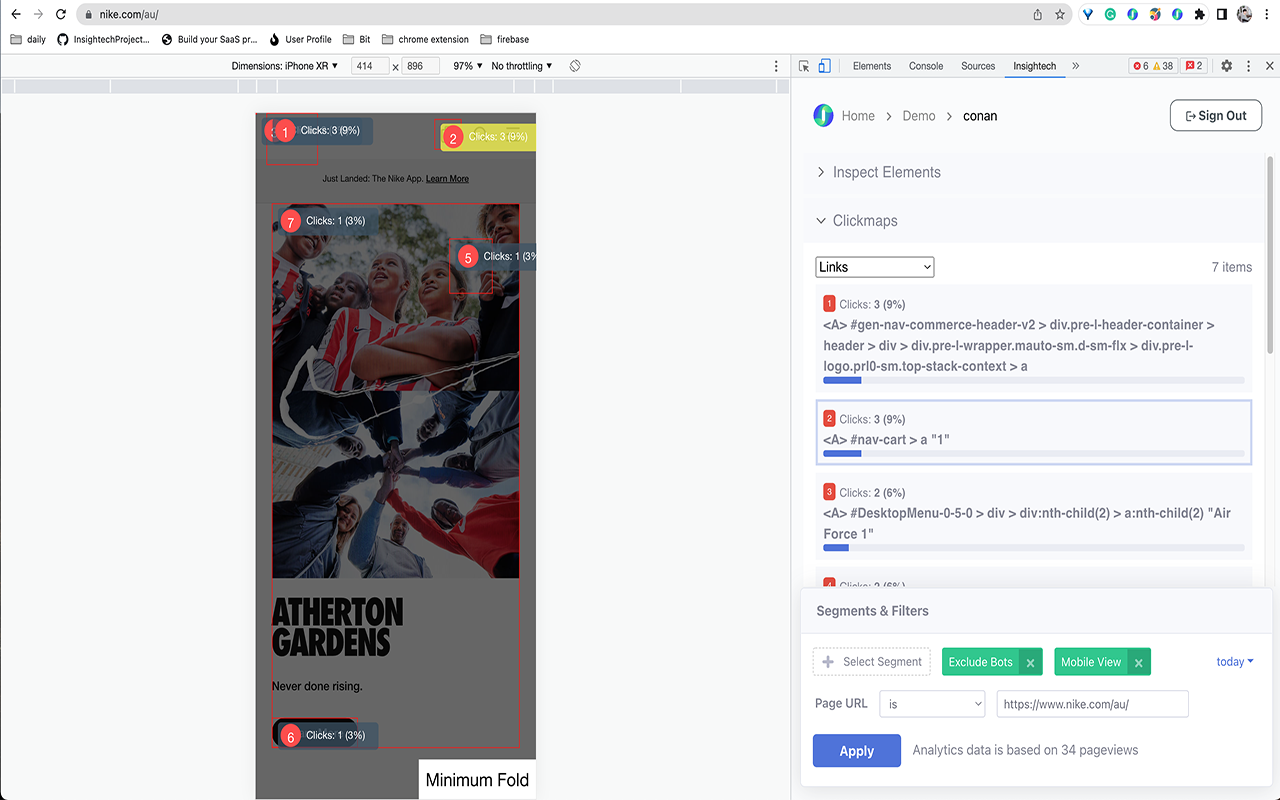The width and height of the screenshot is (1280, 800).
Task: Switch to the Elements tab
Action: pos(871,65)
